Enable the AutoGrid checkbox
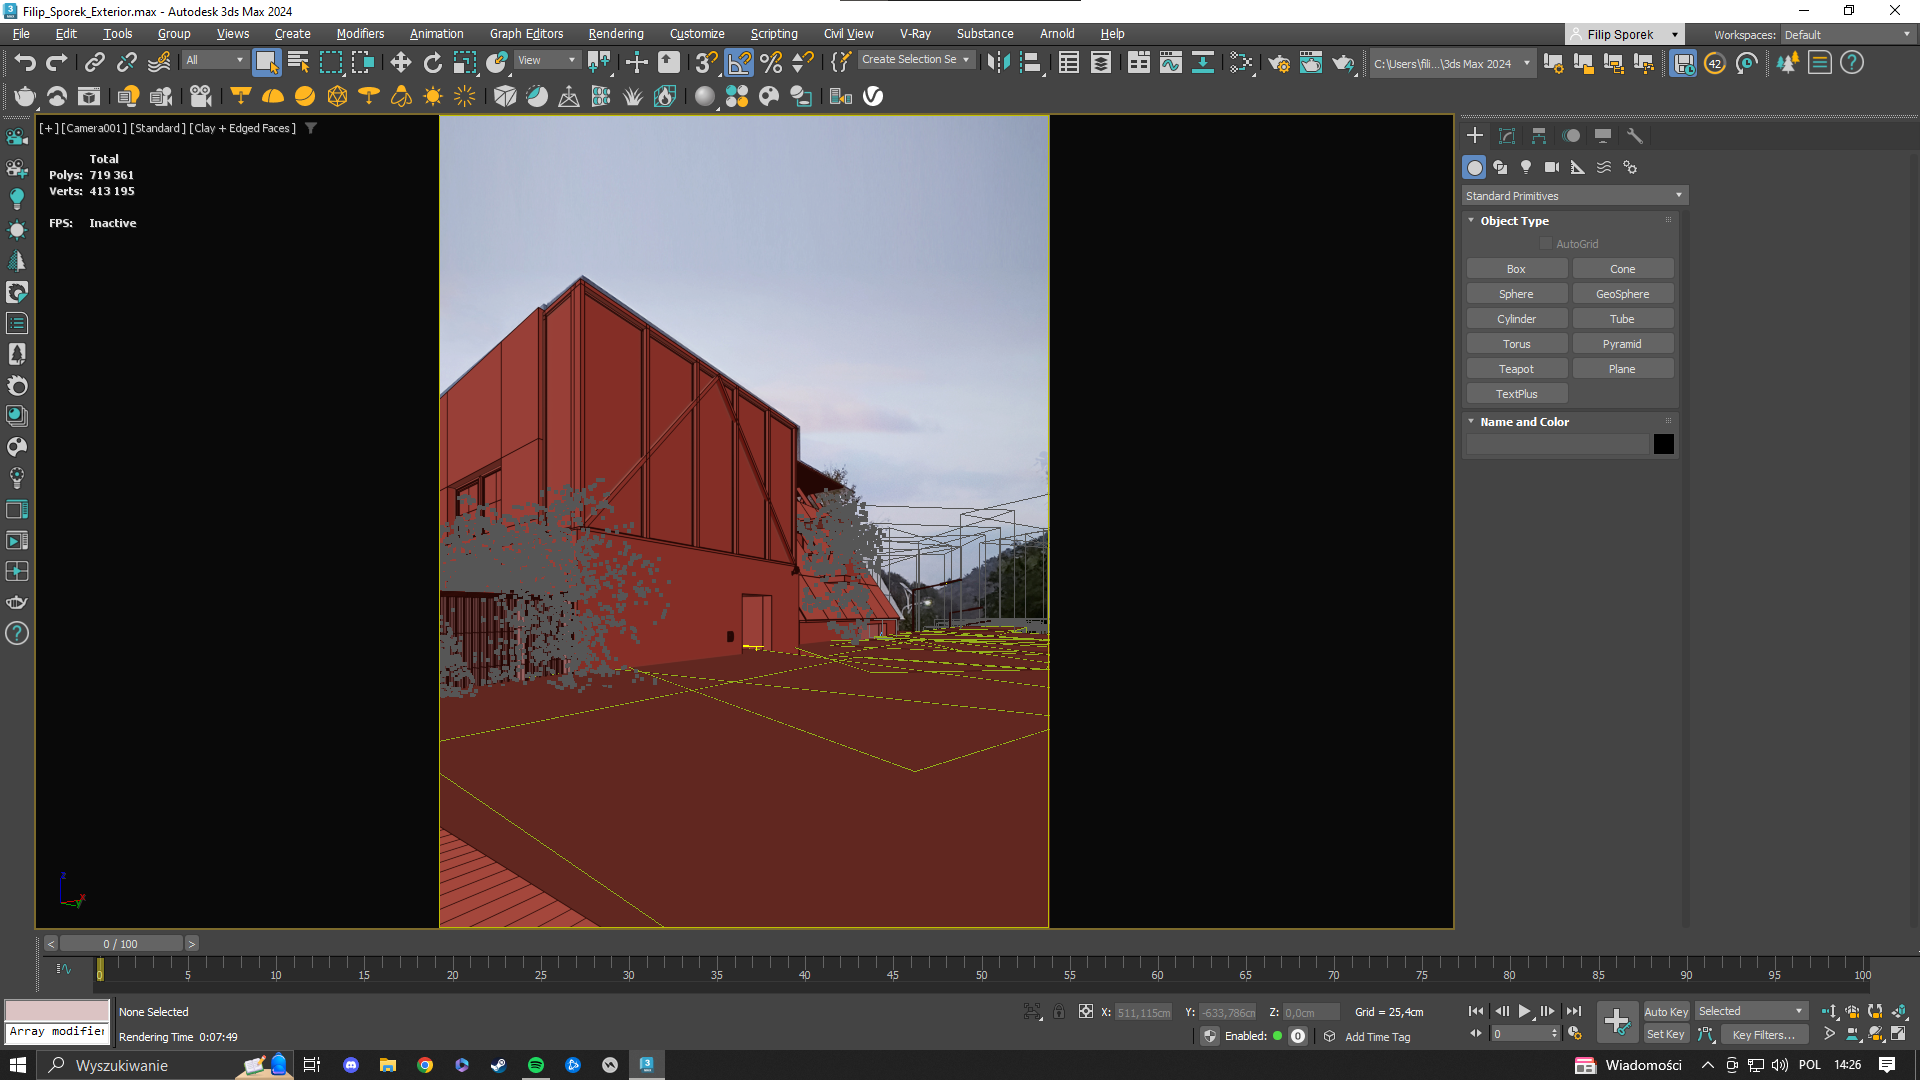The image size is (1920, 1080). 1546,244
